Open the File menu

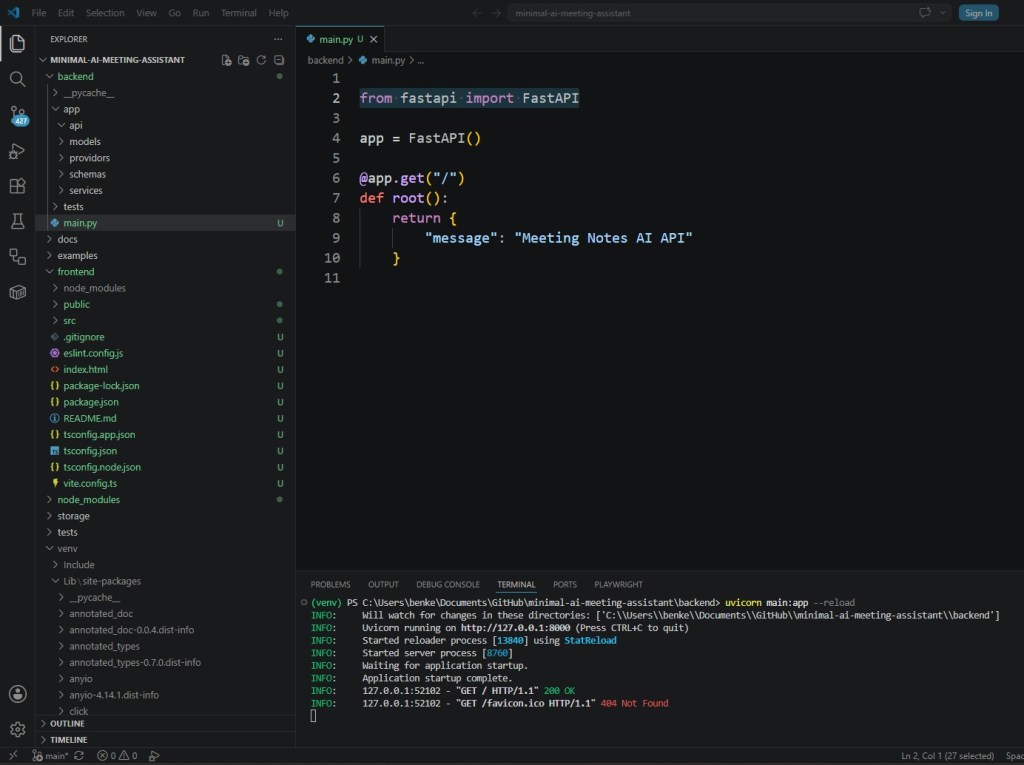pyautogui.click(x=39, y=13)
